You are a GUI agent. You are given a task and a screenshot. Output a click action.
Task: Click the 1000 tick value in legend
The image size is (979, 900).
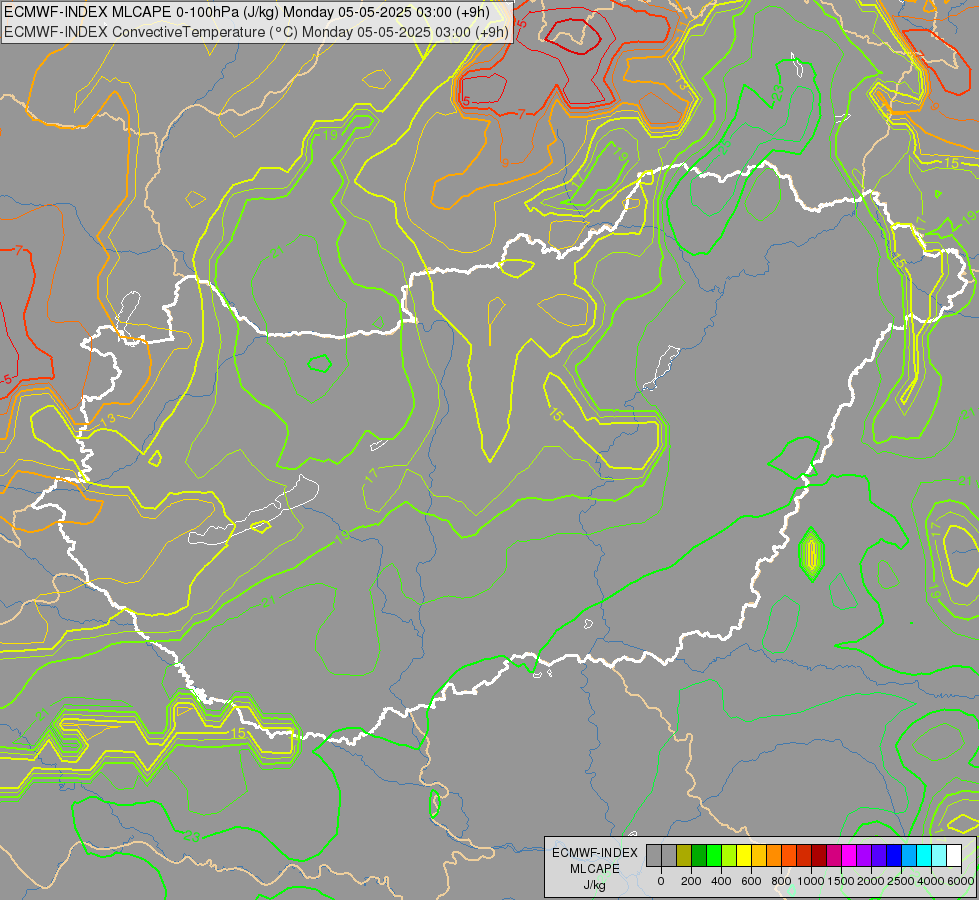pyautogui.click(x=812, y=881)
